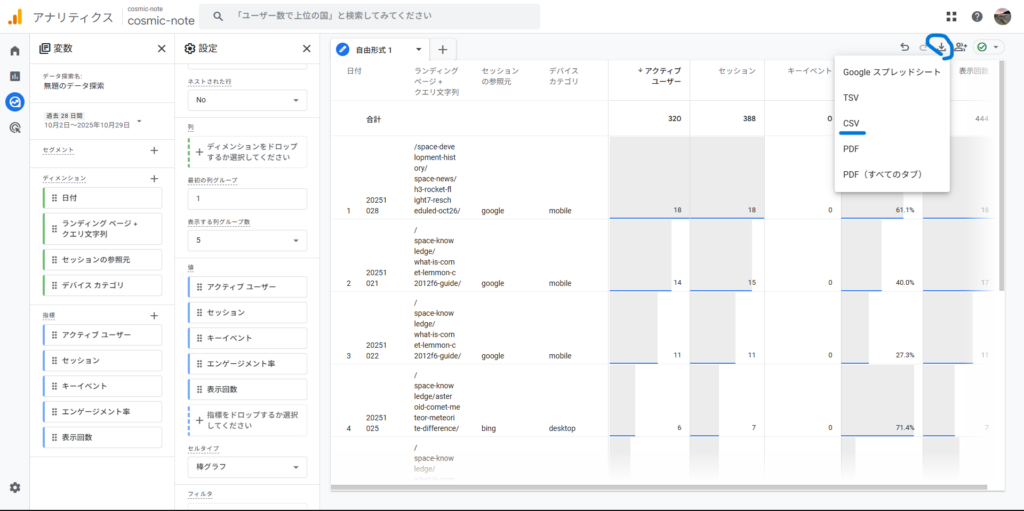Add a new dimension with plus button

[x=154, y=178]
